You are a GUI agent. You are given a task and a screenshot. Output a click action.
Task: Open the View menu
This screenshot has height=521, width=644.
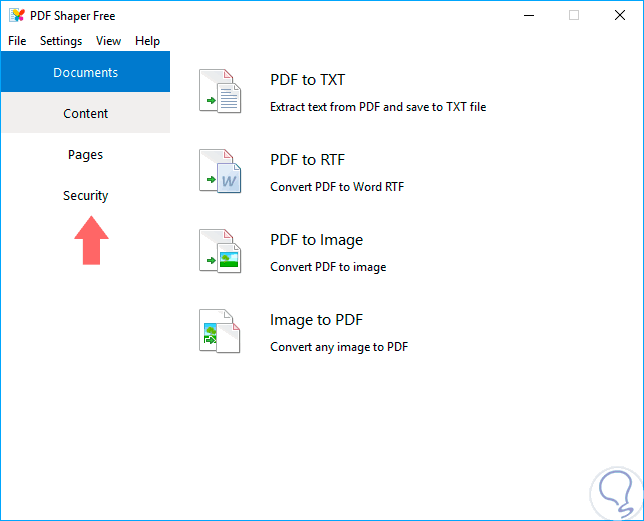[108, 41]
